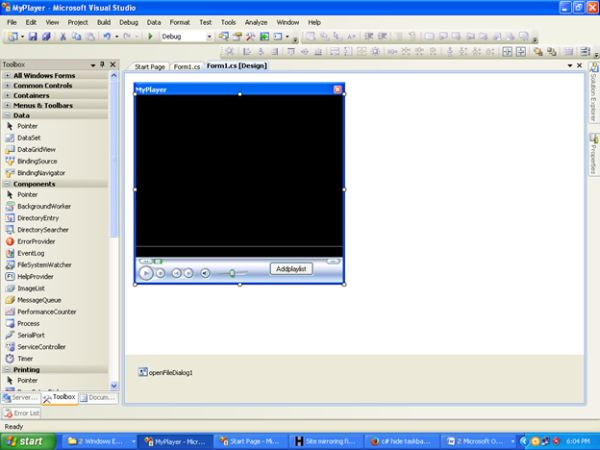Viewport: 600px width, 450px height.
Task: Click the Bring to Front layout icon
Action: (x=538, y=52)
